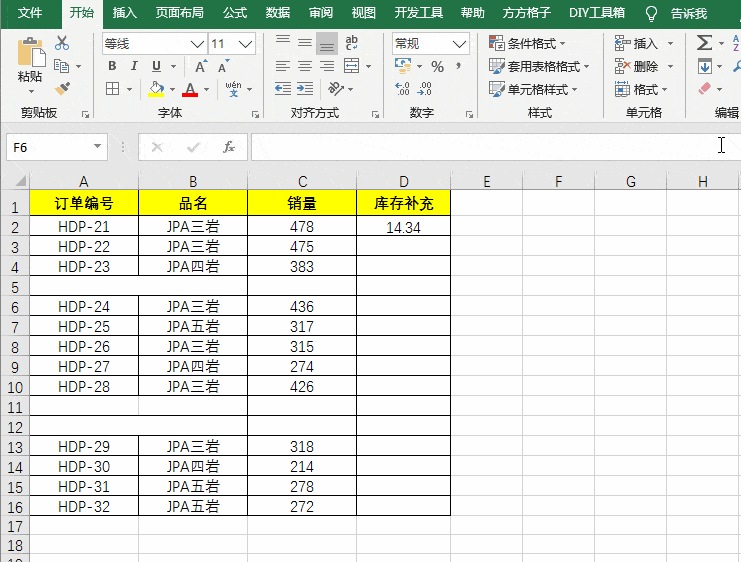Viewport: 741px width, 562px height.
Task: Click the Fill down arrow icon
Action: (x=704, y=66)
